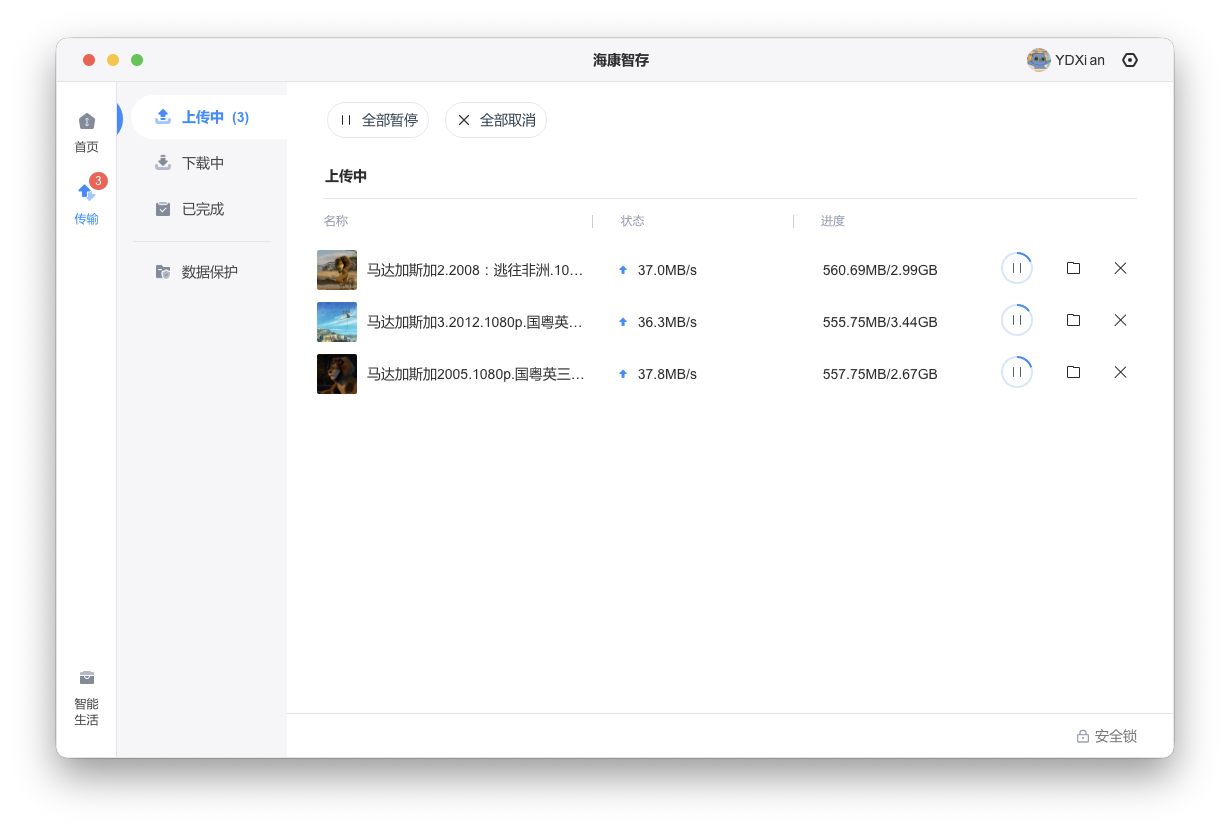The height and width of the screenshot is (832, 1230).
Task: Click the 全部暂停 button
Action: coord(378,120)
